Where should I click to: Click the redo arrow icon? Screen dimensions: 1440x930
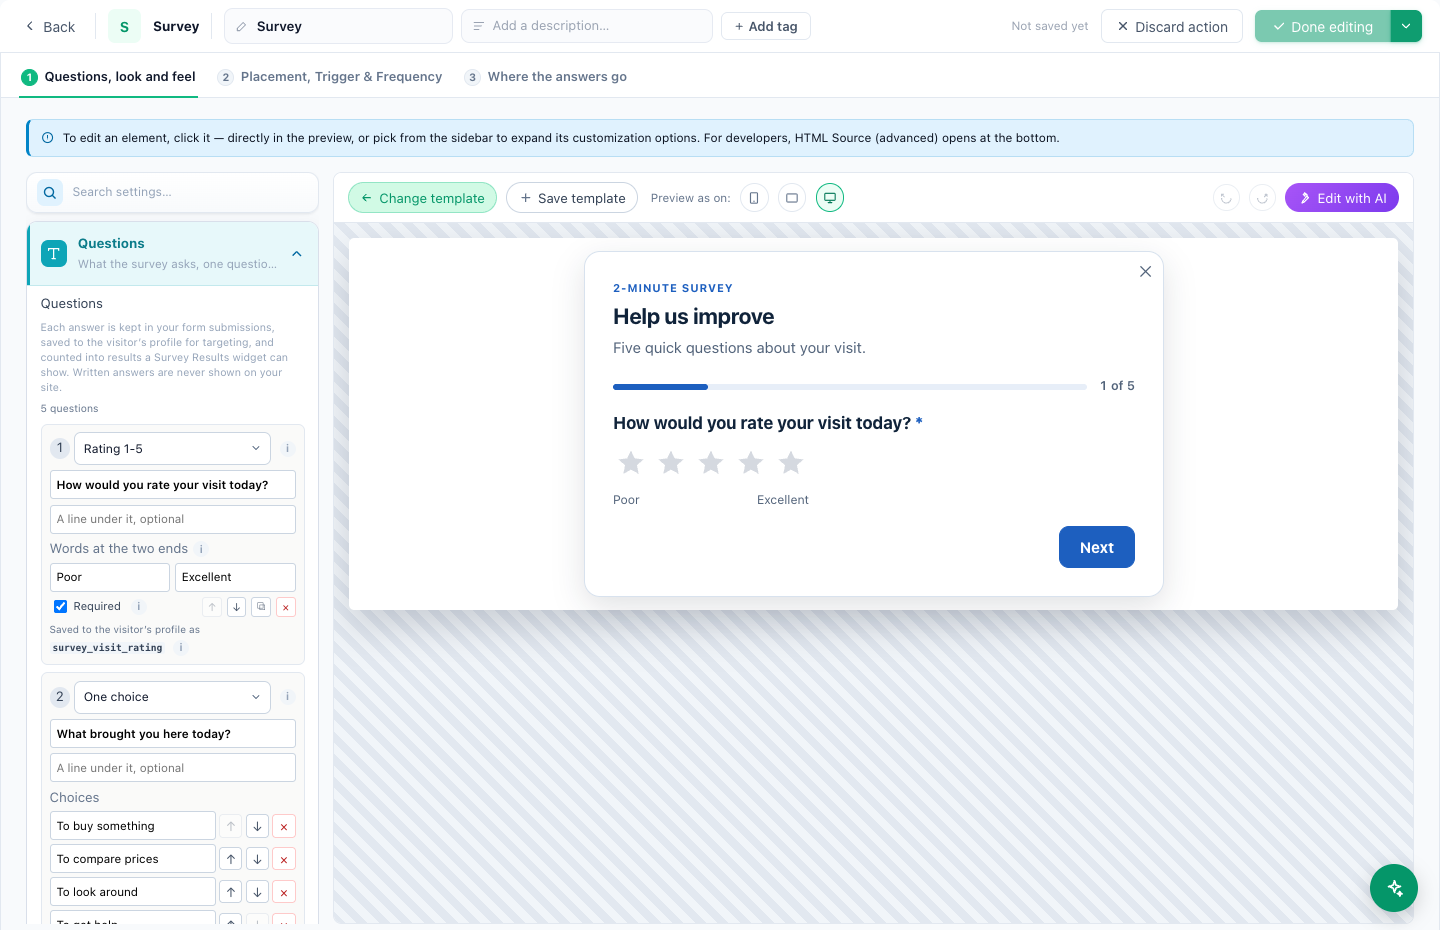(x=1263, y=198)
